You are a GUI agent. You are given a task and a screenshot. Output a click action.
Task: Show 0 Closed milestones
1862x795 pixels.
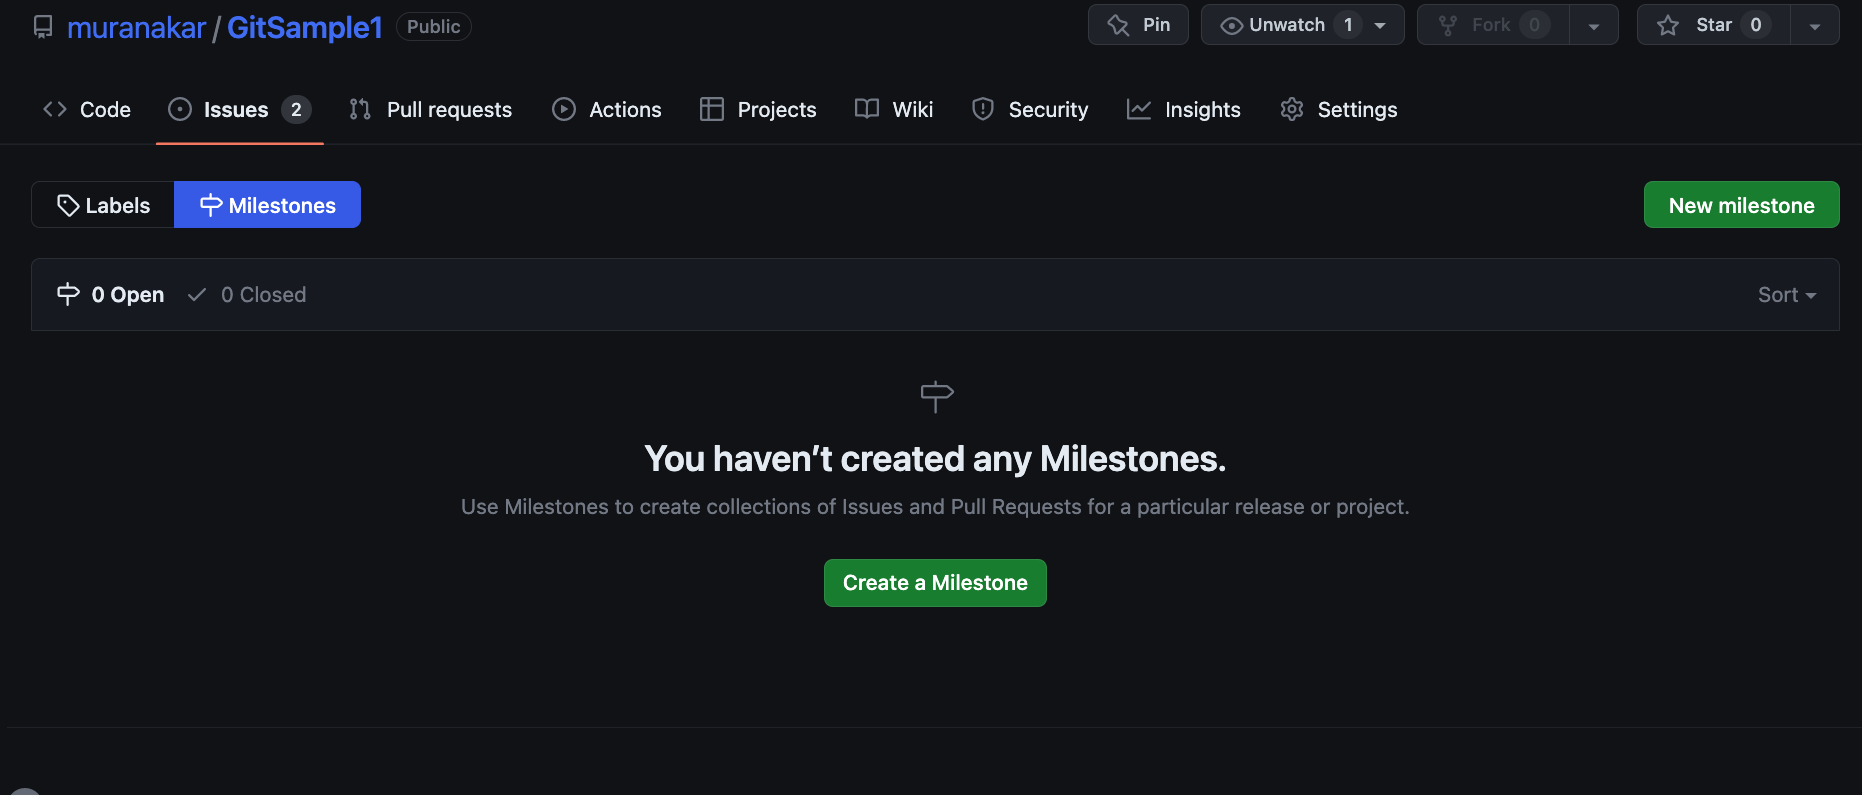247,294
